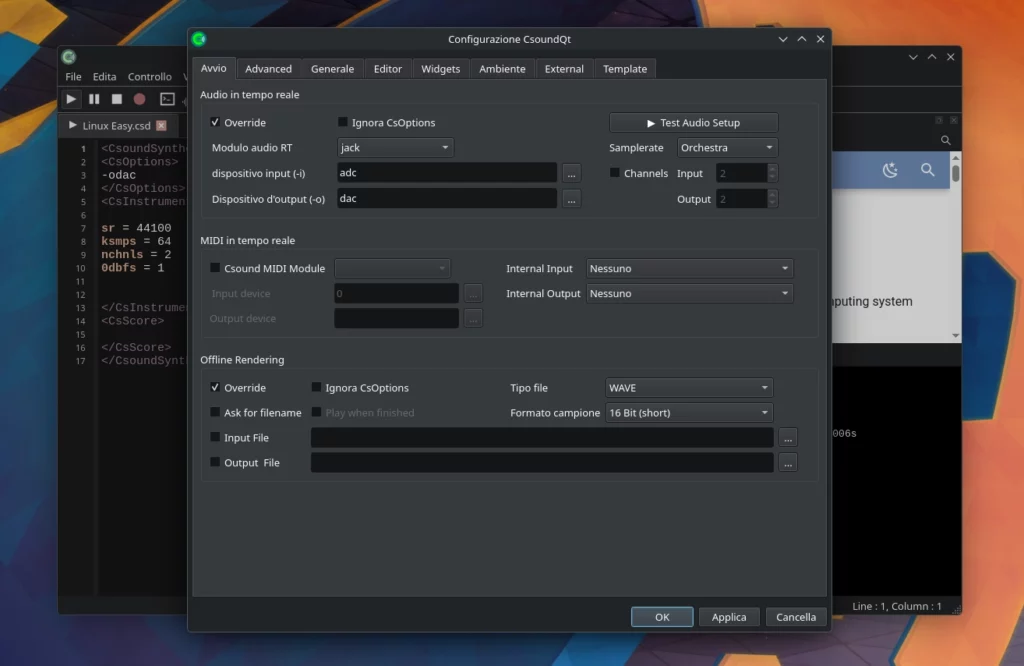
Task: Enable Output File checkbox
Action: click(x=215, y=462)
